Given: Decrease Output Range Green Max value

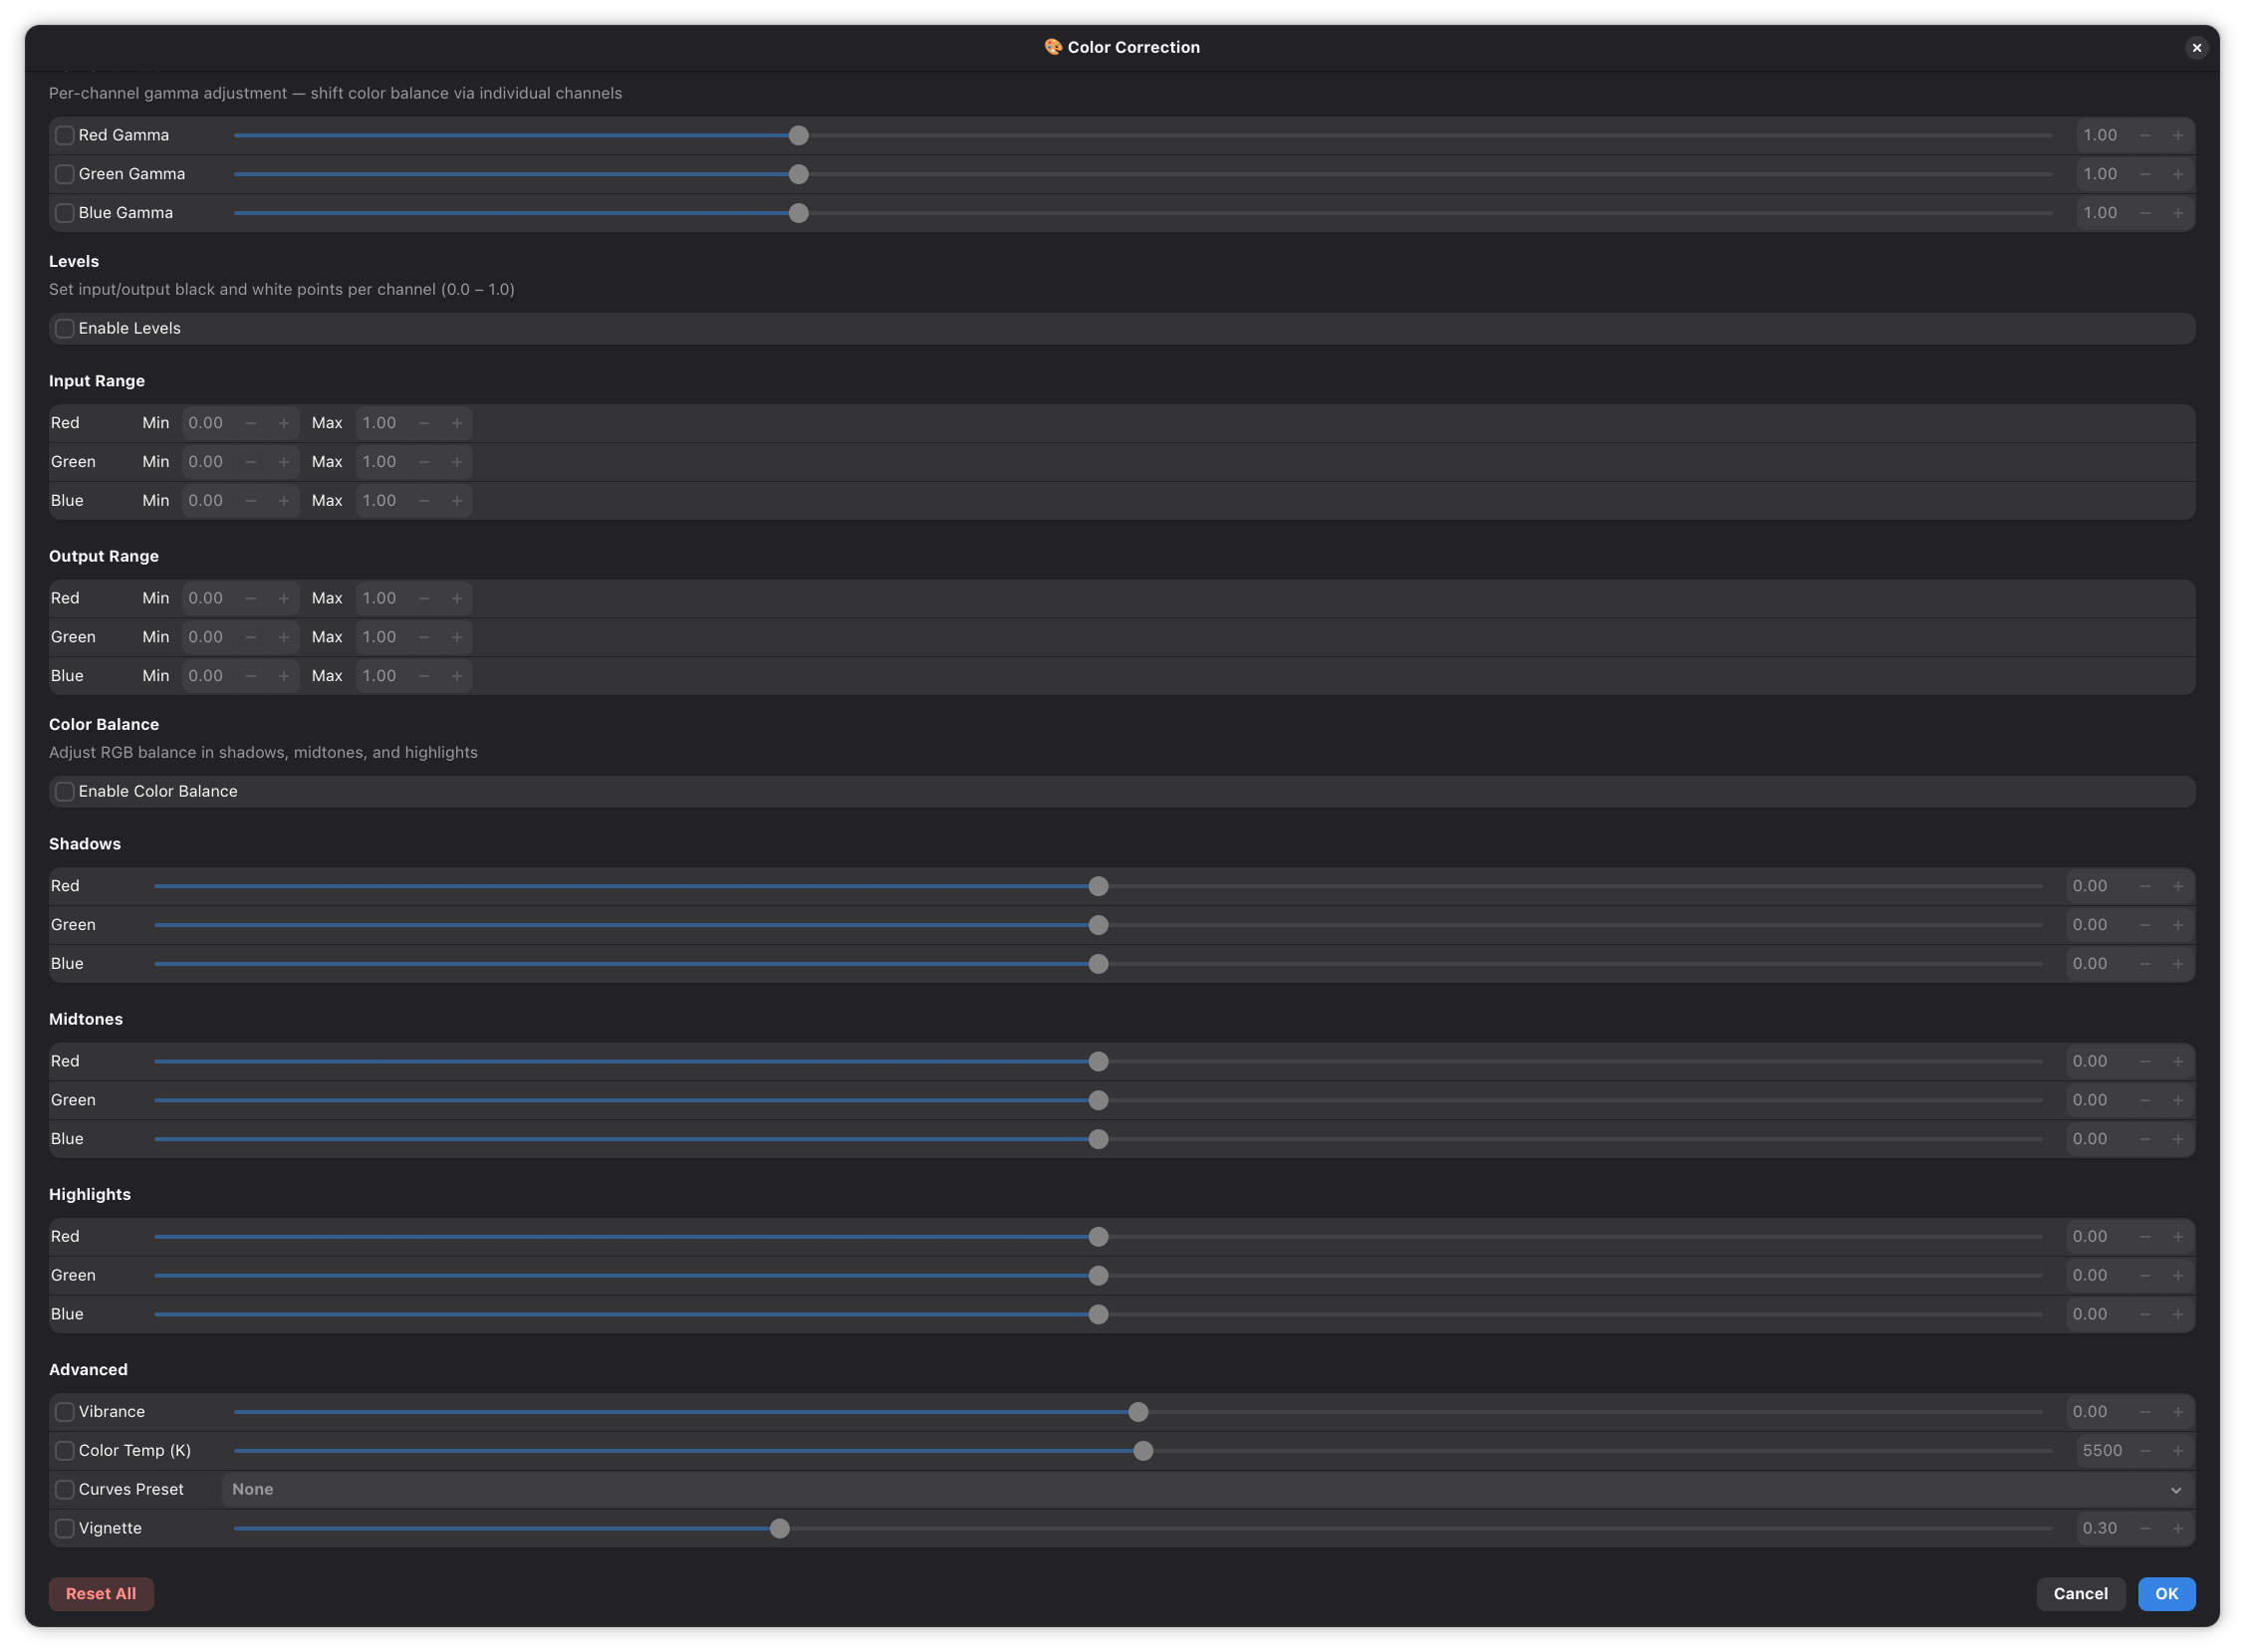Looking at the screenshot, I should point(424,637).
